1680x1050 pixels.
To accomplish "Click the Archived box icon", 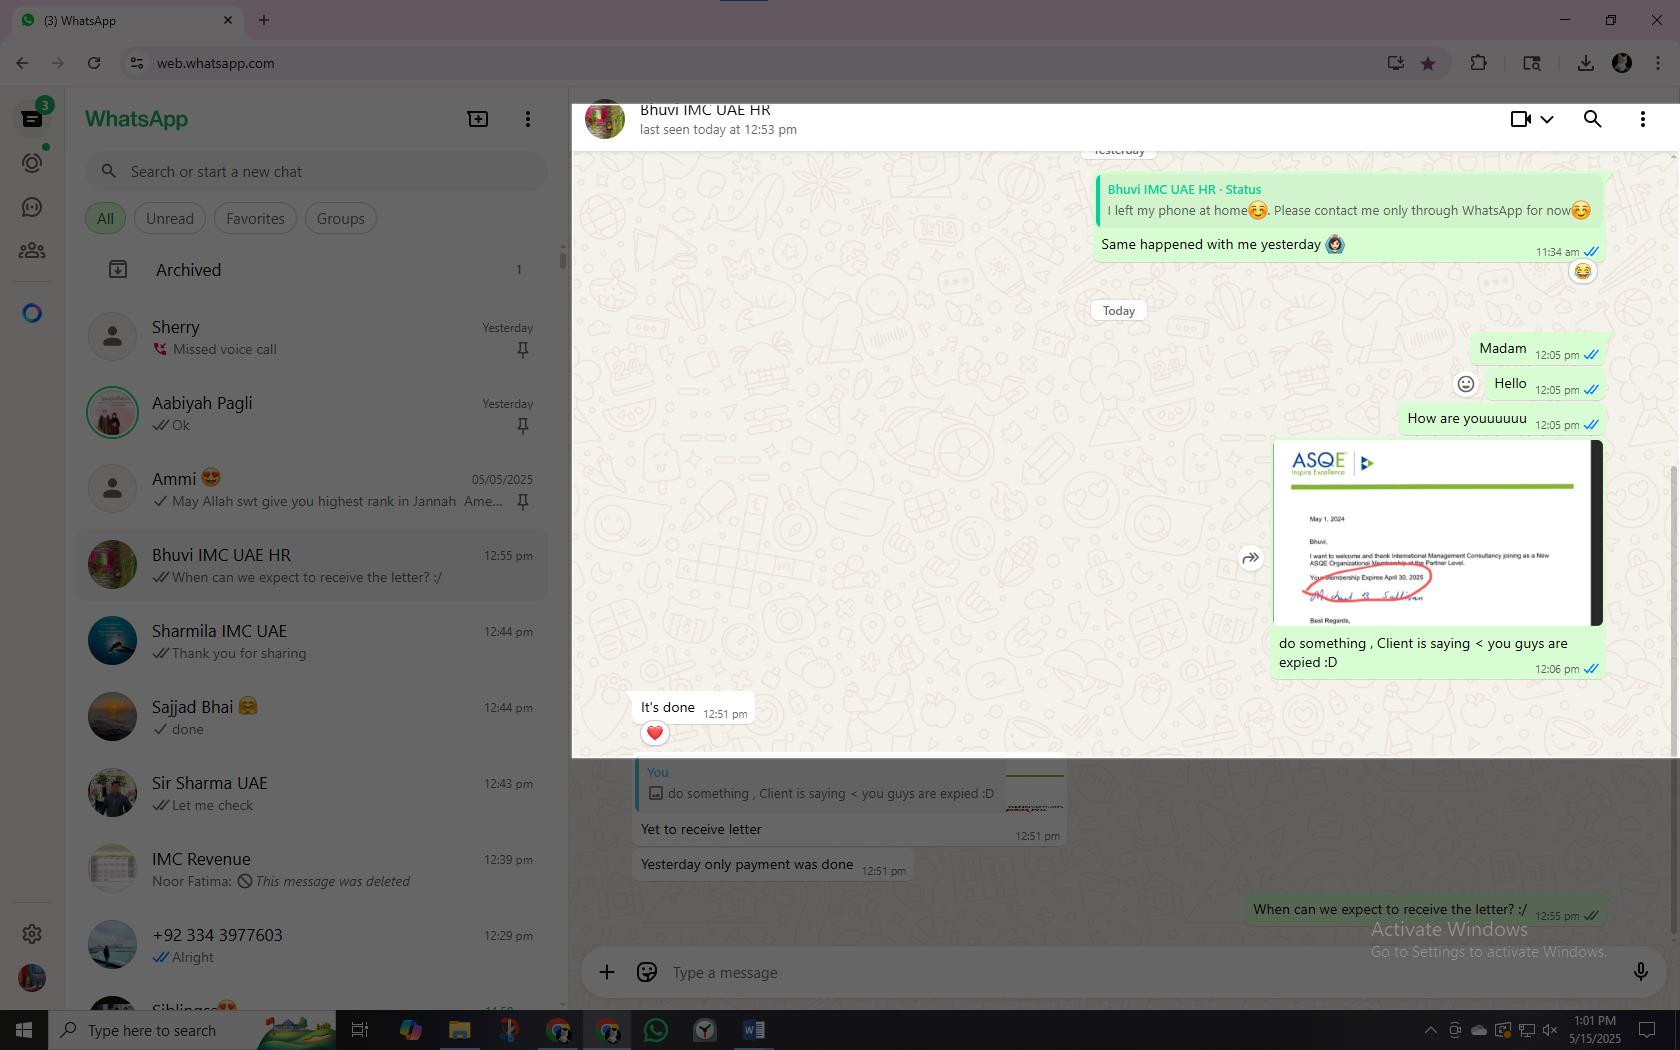I will click(x=118, y=269).
